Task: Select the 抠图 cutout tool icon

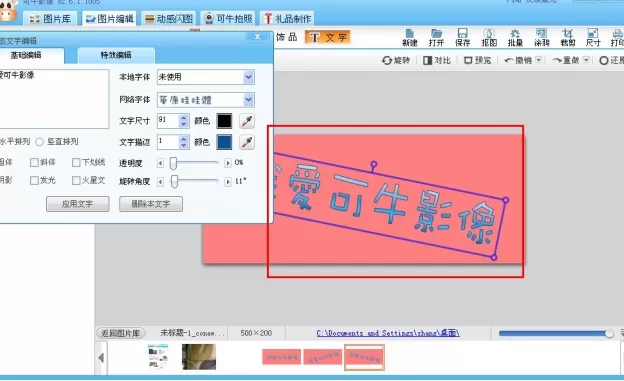Action: (489, 37)
